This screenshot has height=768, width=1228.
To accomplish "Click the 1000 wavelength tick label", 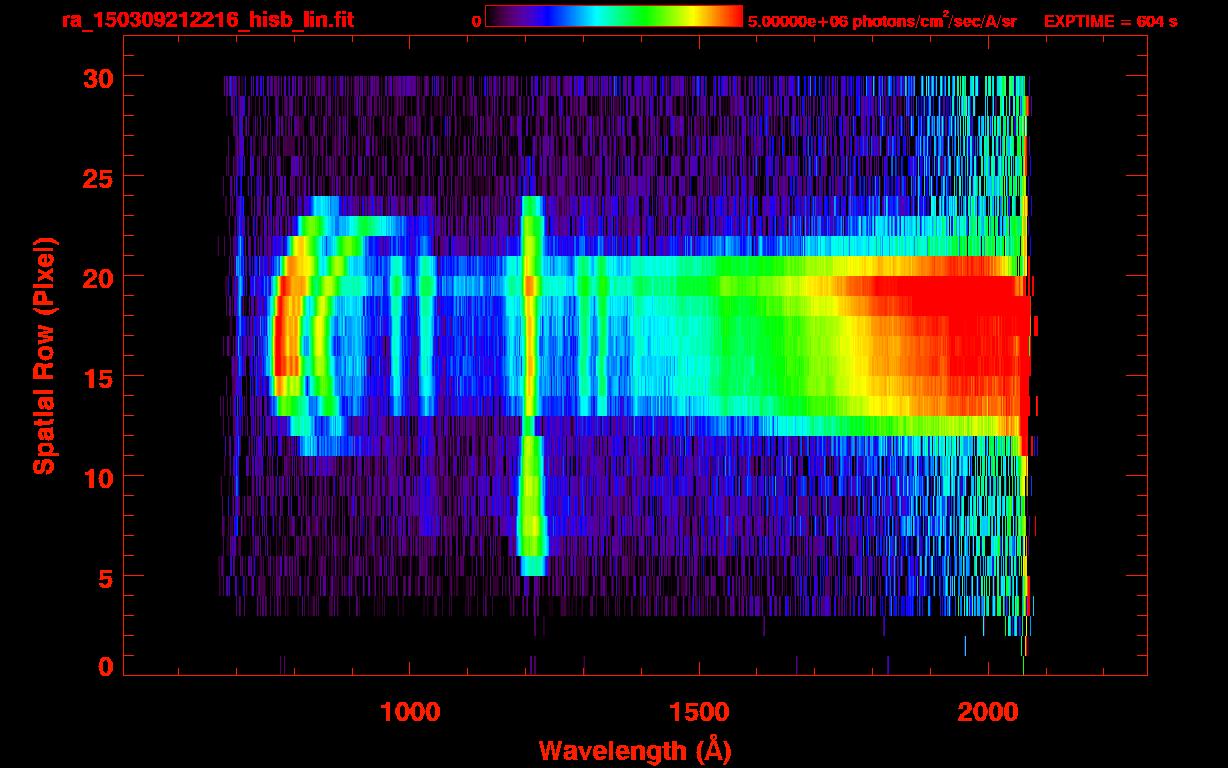I will [410, 712].
